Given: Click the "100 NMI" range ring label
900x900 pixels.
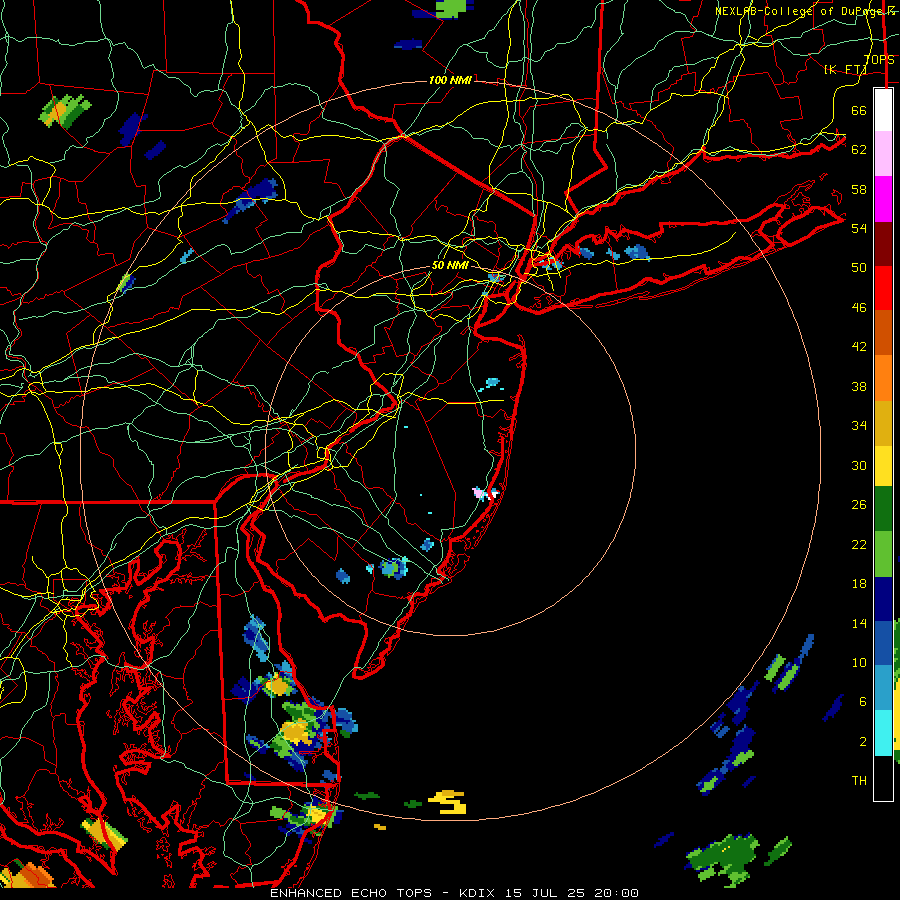Looking at the screenshot, I should (x=450, y=80).
